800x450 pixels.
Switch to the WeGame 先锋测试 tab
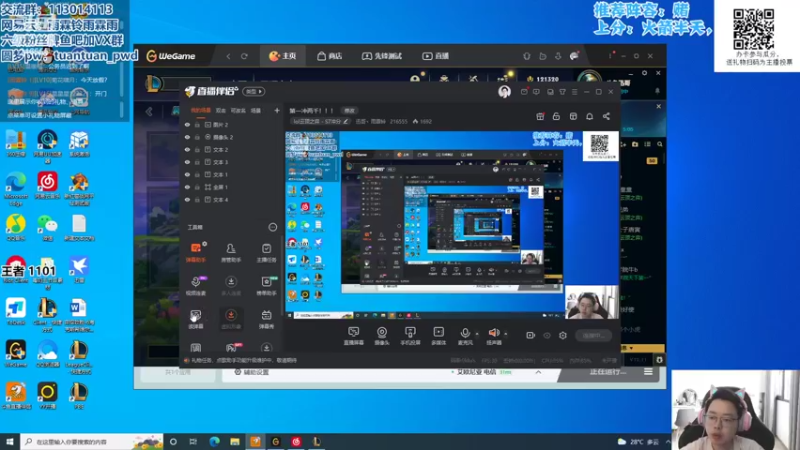[x=382, y=56]
